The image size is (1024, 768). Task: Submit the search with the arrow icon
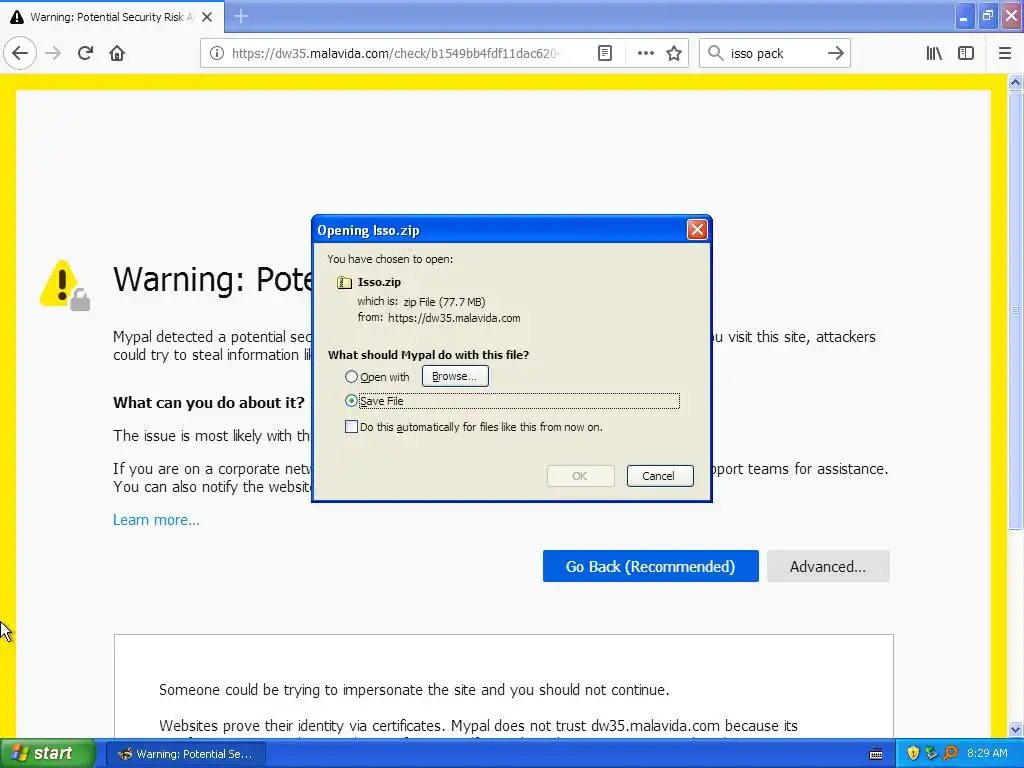coord(835,53)
